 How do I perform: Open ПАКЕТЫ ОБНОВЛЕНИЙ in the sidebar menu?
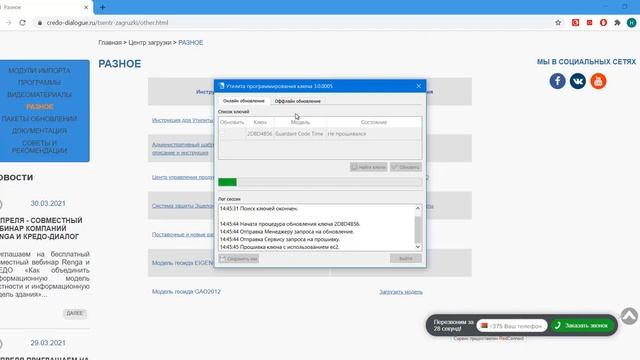click(x=39, y=119)
